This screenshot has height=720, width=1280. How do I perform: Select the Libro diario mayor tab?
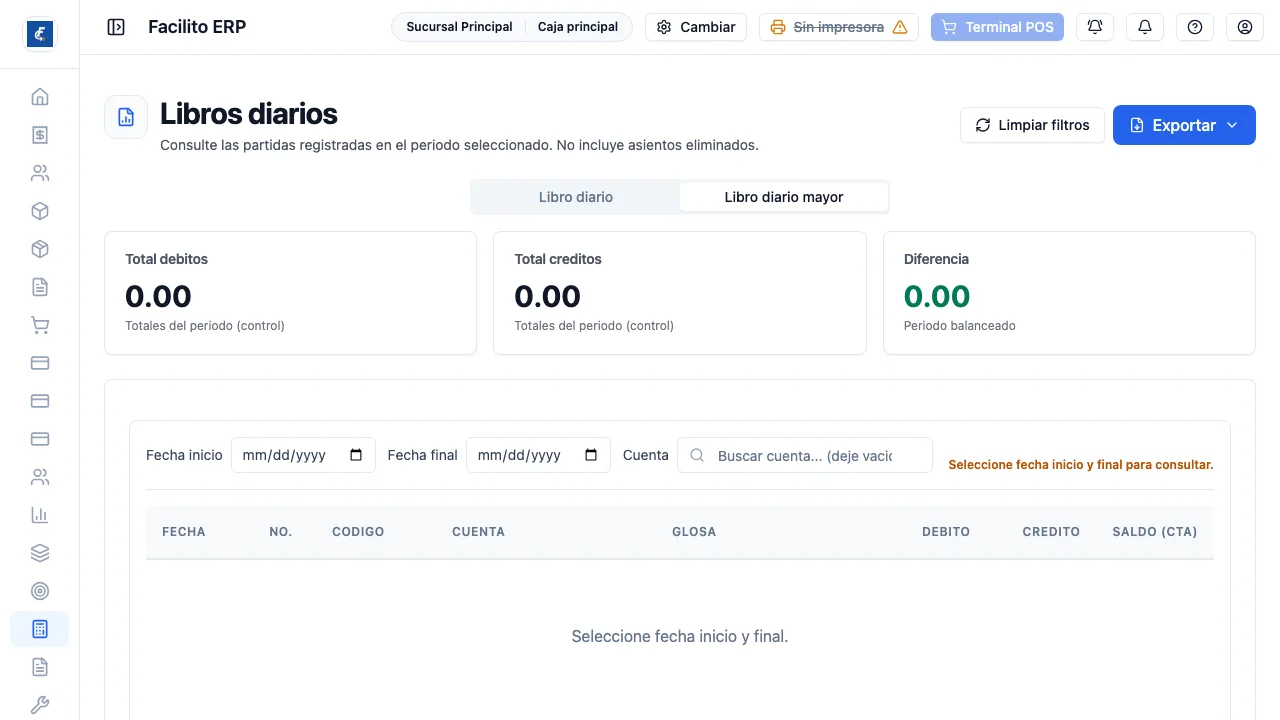784,197
